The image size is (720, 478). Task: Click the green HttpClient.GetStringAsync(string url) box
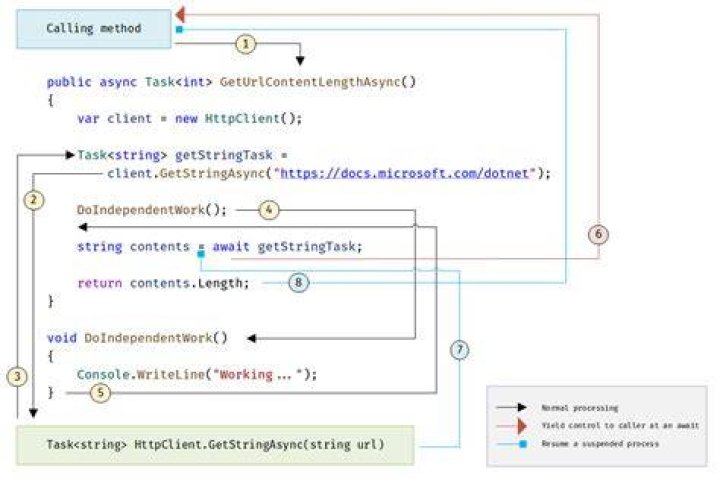215,445
